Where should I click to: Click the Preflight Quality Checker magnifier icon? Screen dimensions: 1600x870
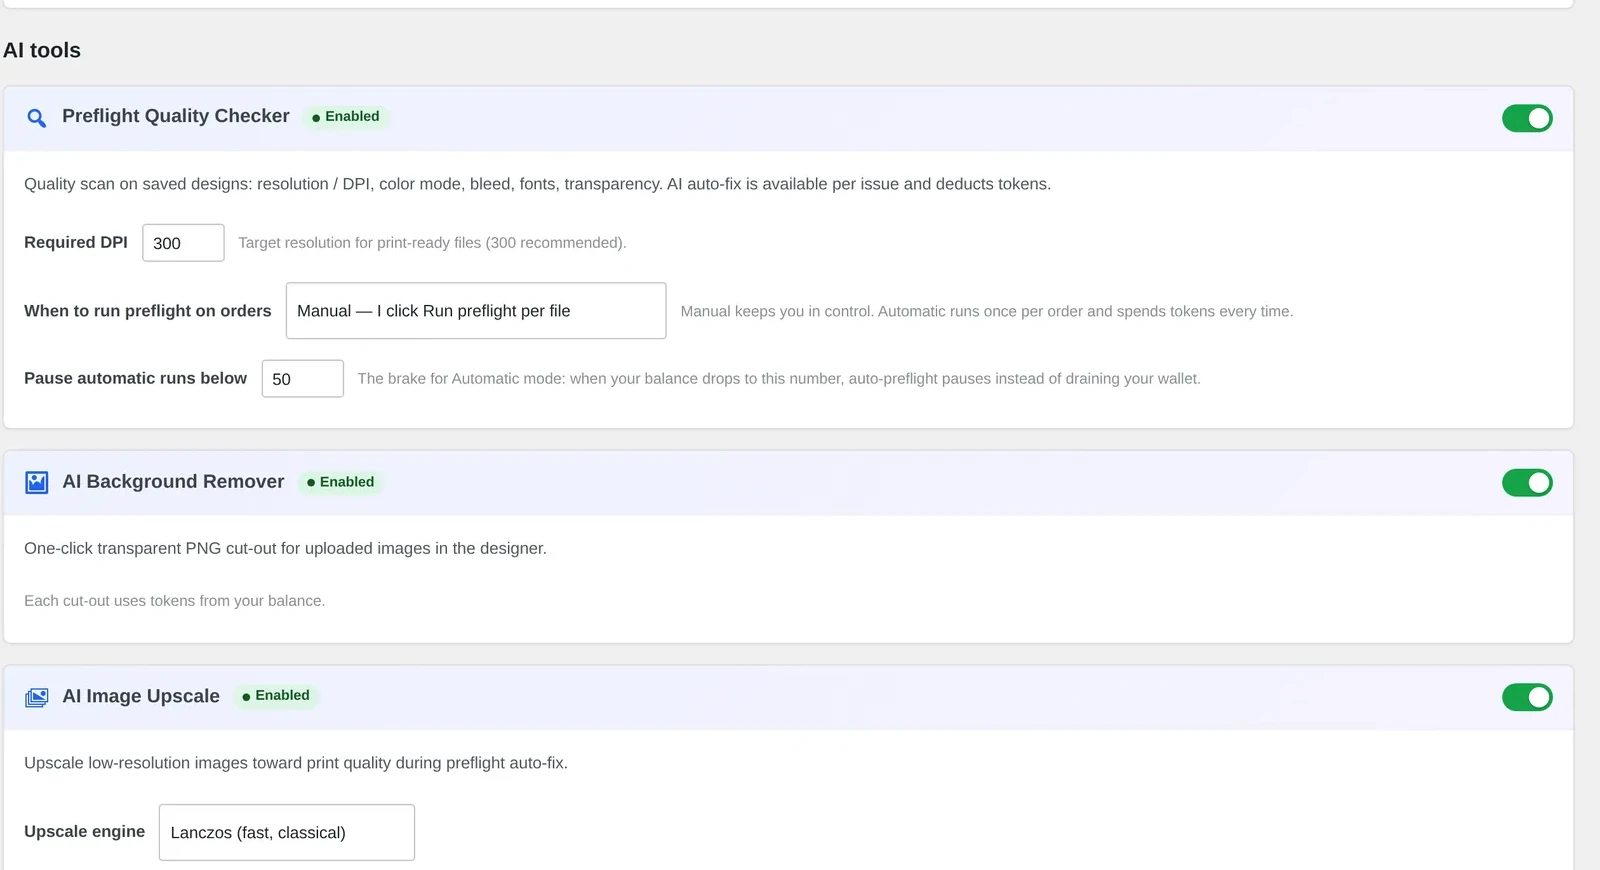37,118
